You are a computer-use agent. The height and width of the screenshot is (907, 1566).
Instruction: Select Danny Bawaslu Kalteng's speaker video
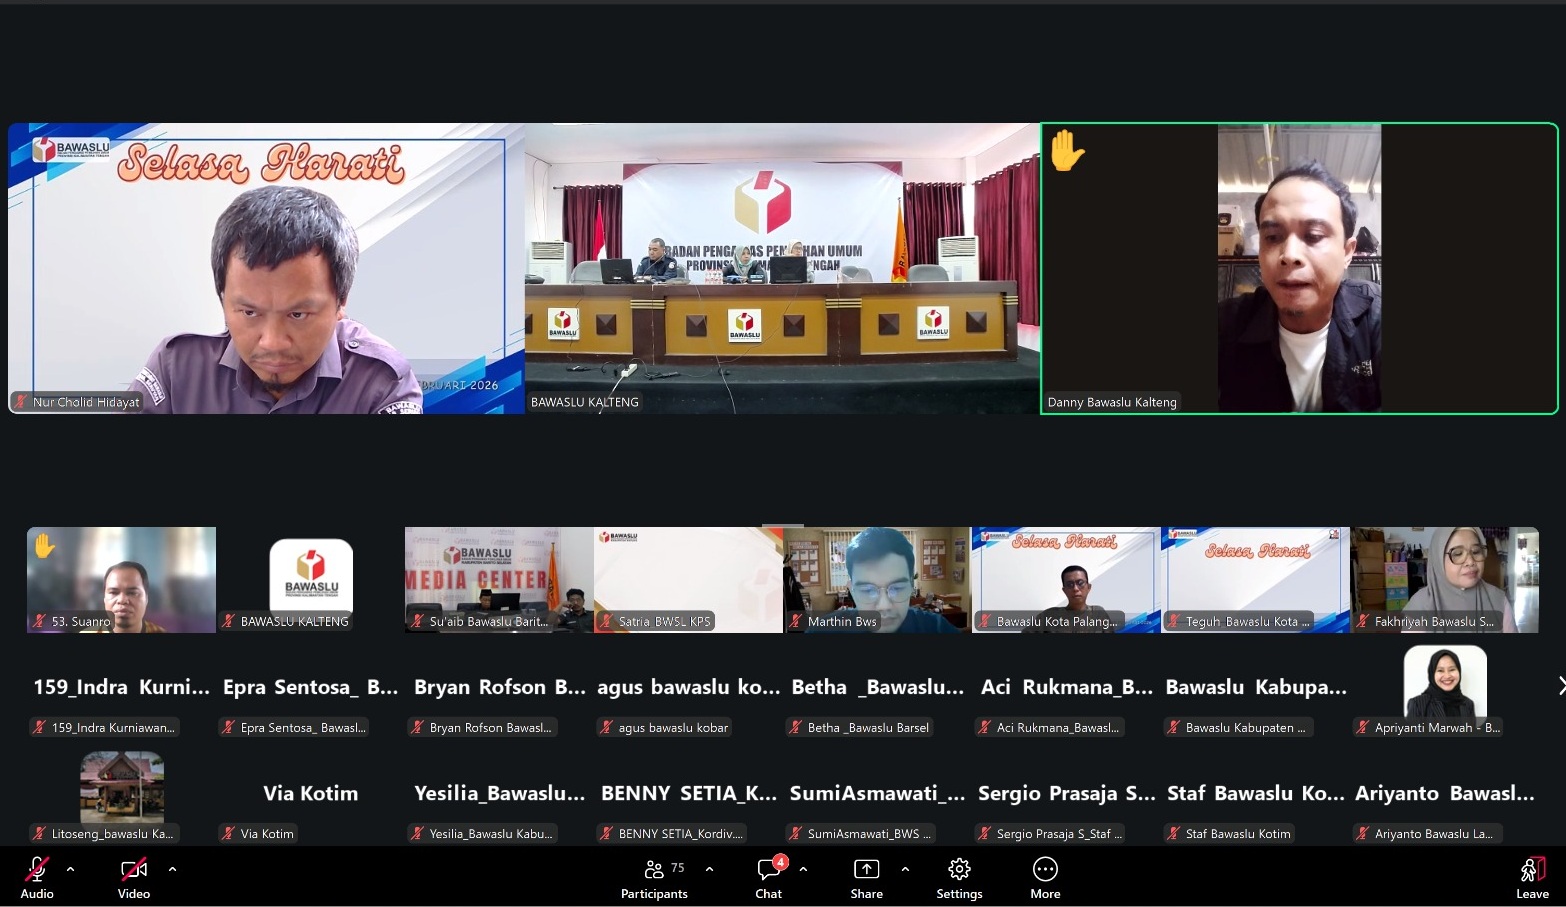[x=1299, y=268]
